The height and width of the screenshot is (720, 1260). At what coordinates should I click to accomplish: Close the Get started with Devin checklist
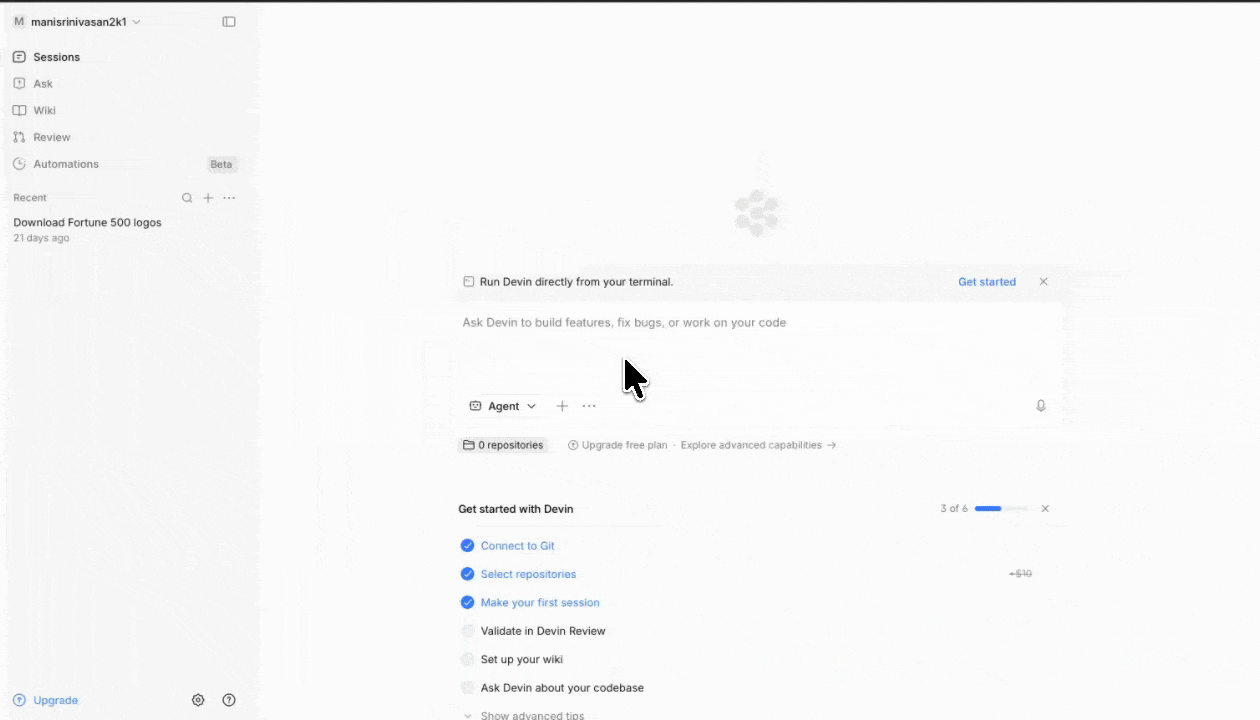tap(1045, 509)
